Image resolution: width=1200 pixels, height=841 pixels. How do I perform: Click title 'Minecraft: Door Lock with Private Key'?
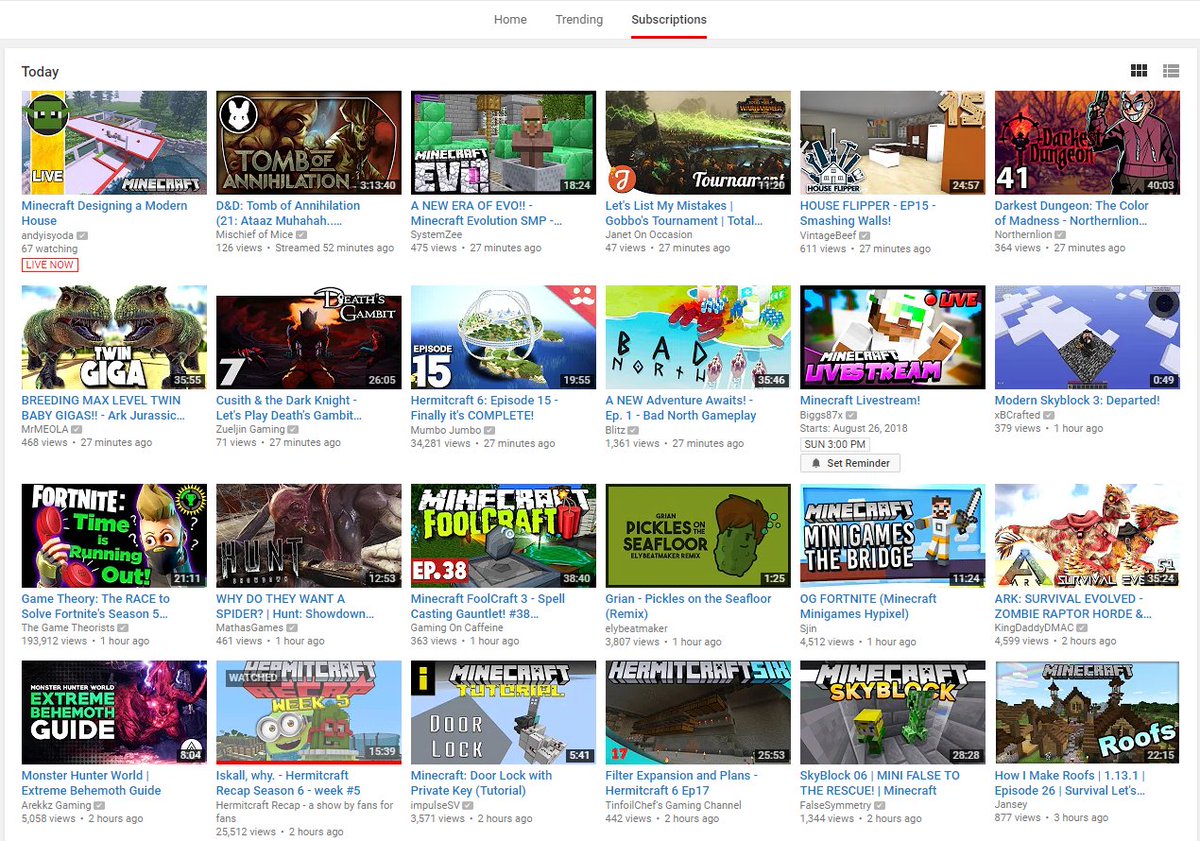pyautogui.click(x=481, y=783)
